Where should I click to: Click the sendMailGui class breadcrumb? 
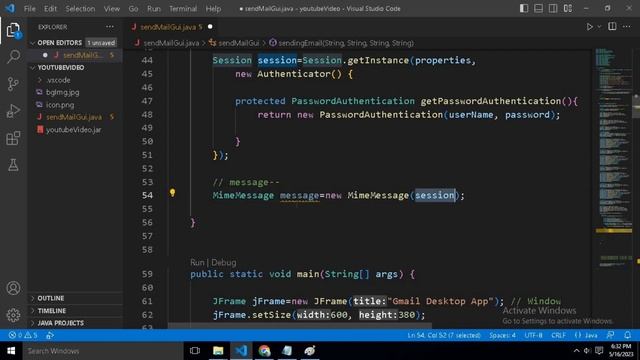click(238, 43)
